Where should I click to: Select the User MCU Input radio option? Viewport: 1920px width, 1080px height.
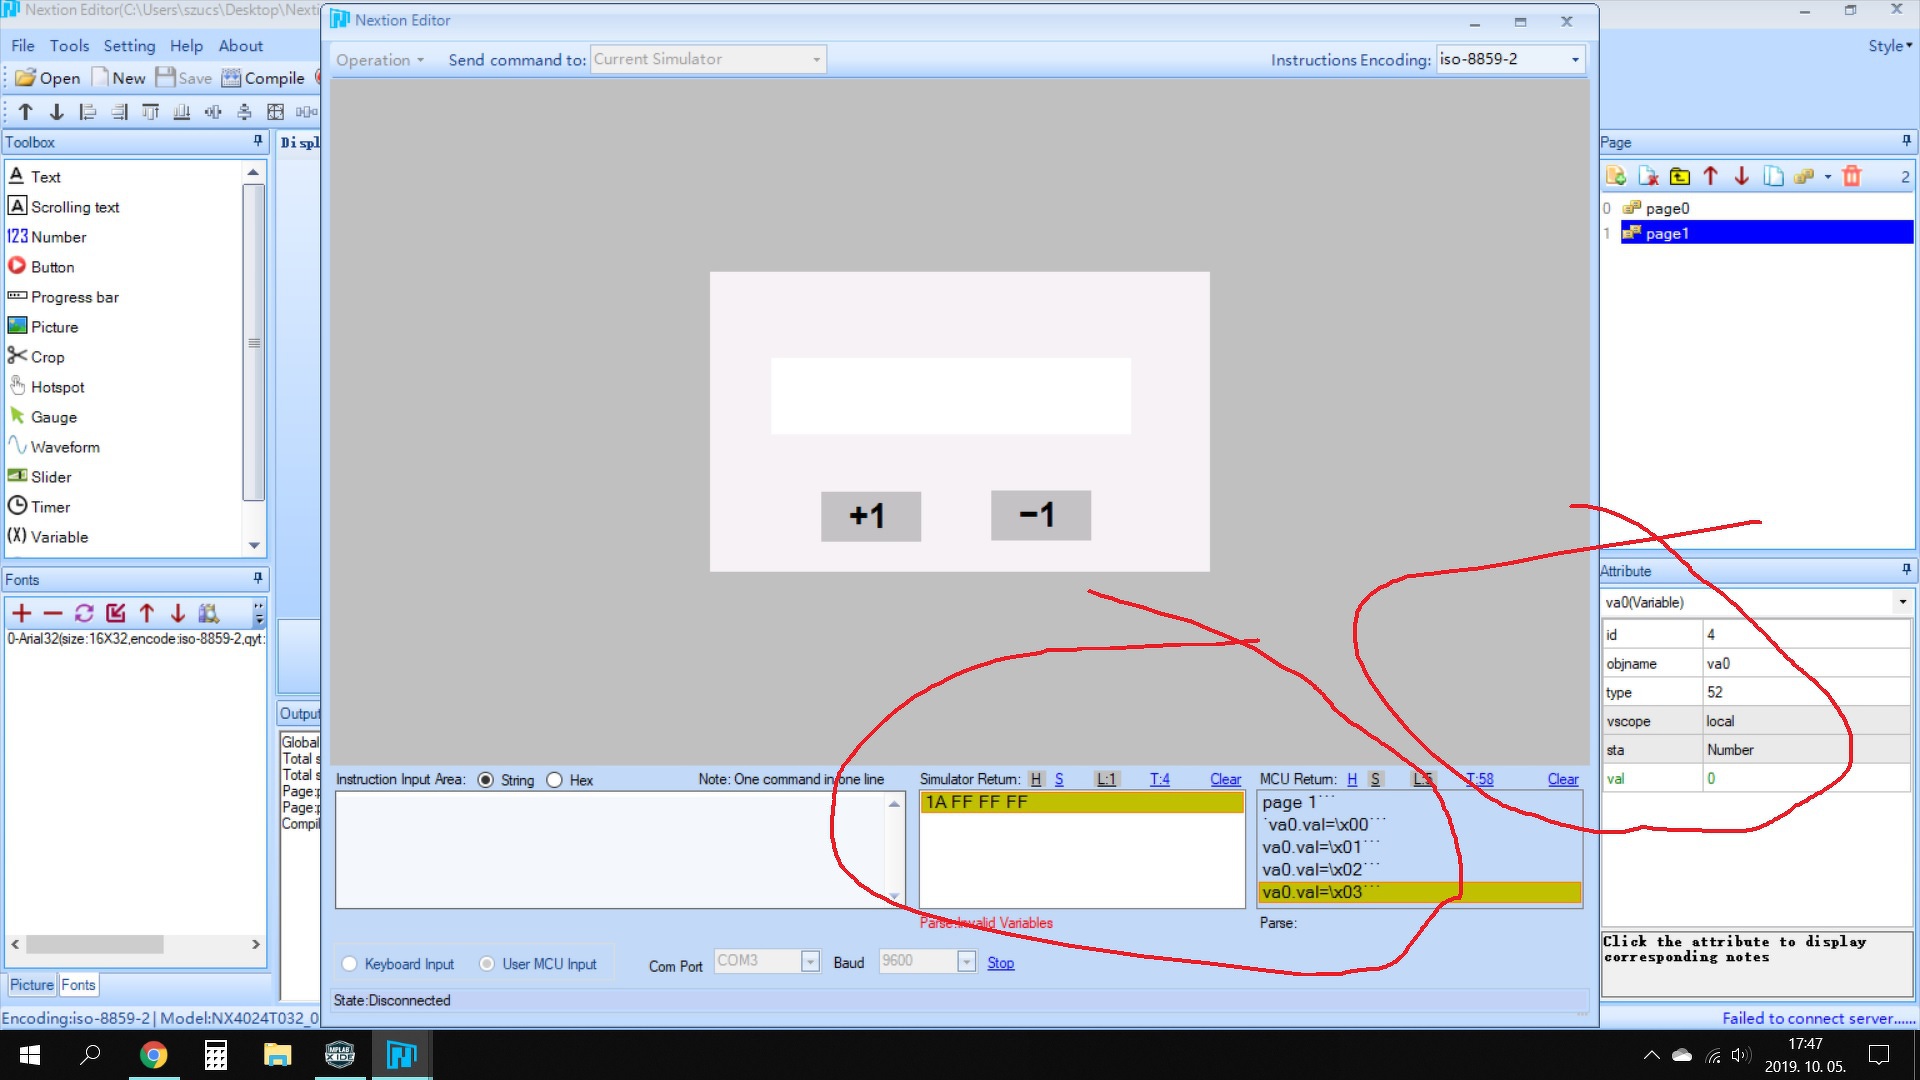click(x=487, y=964)
